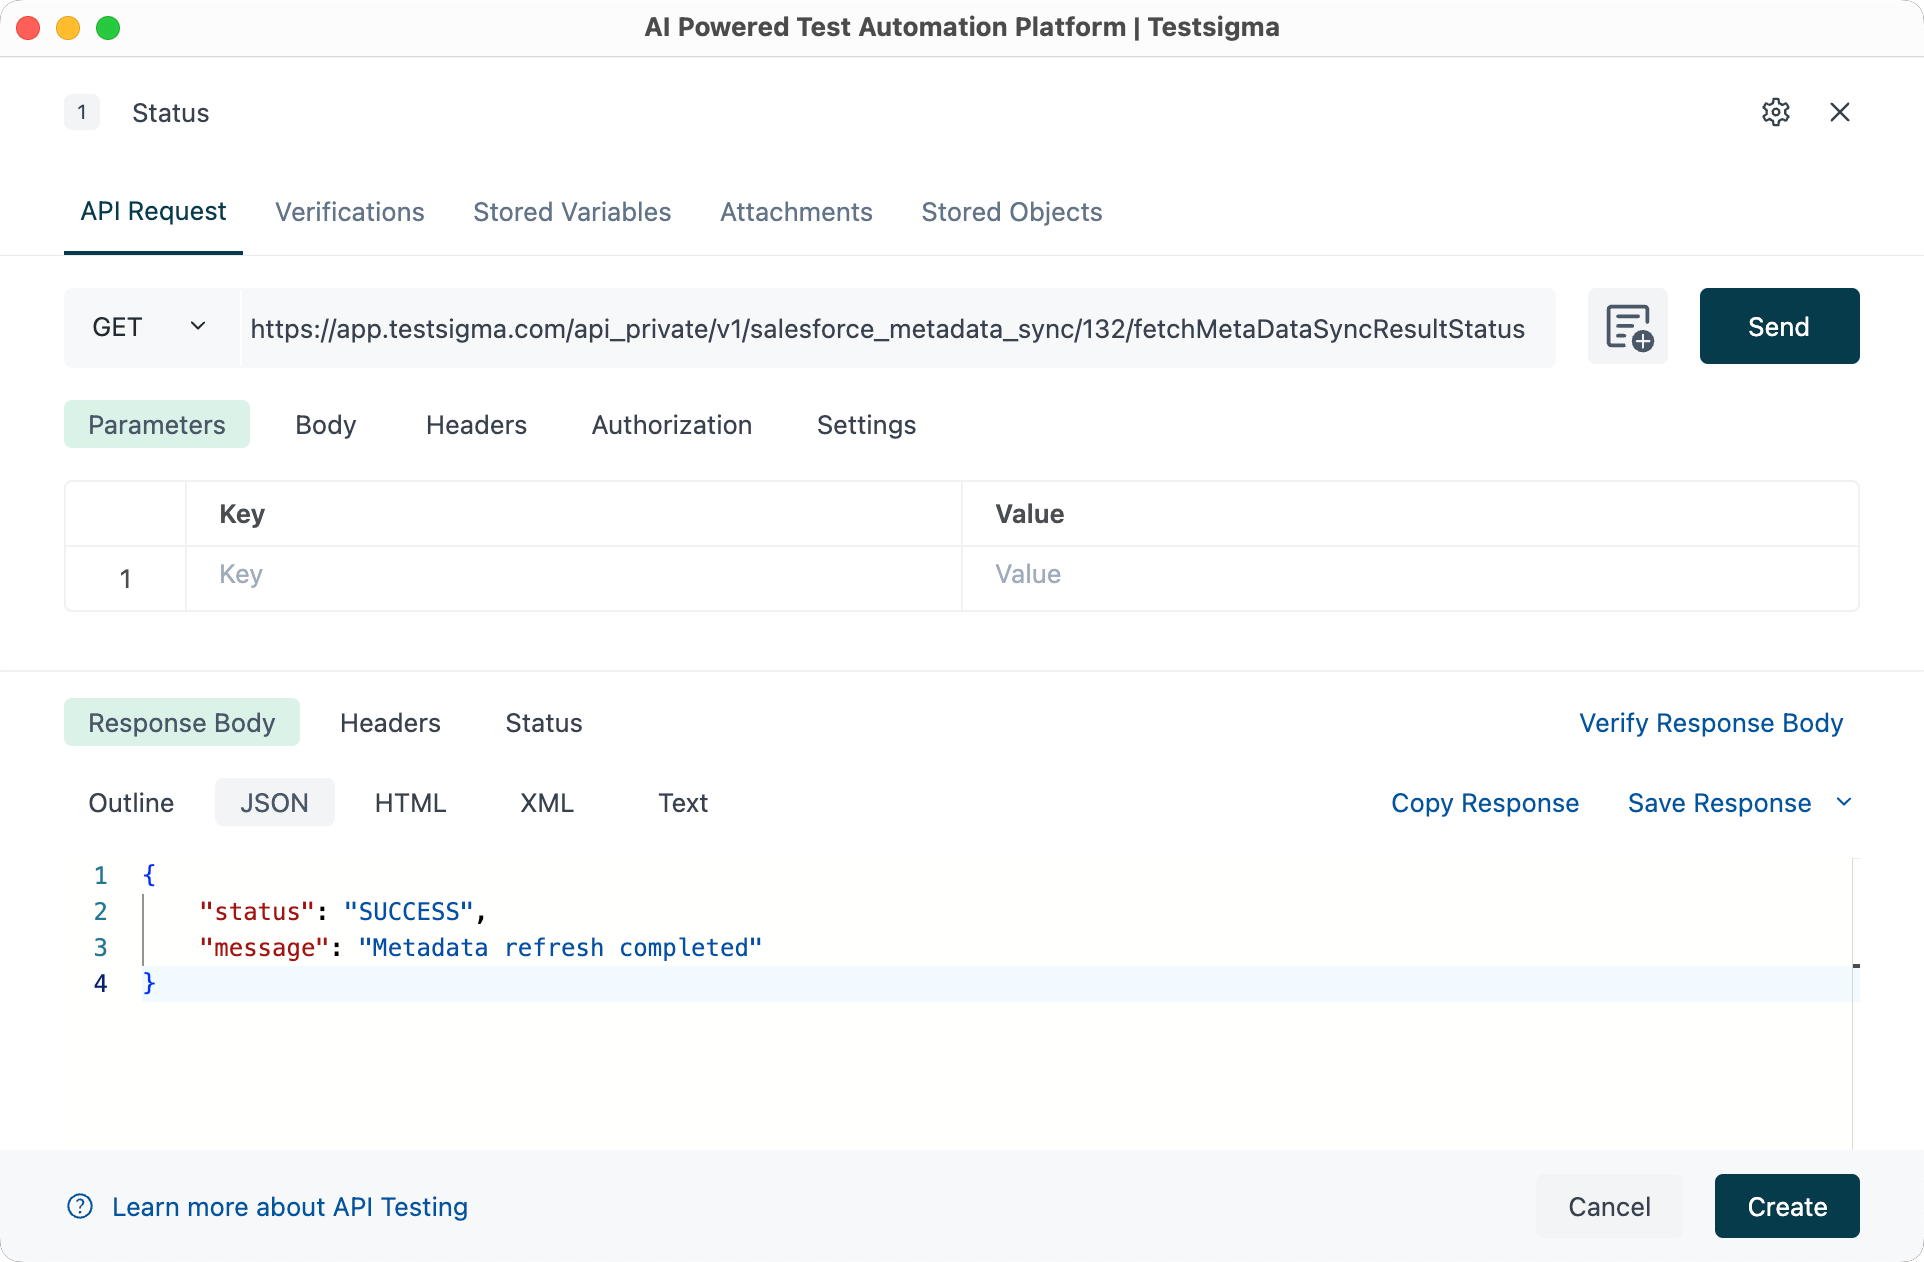The image size is (1924, 1262).
Task: Switch response view to Outline
Action: click(131, 803)
